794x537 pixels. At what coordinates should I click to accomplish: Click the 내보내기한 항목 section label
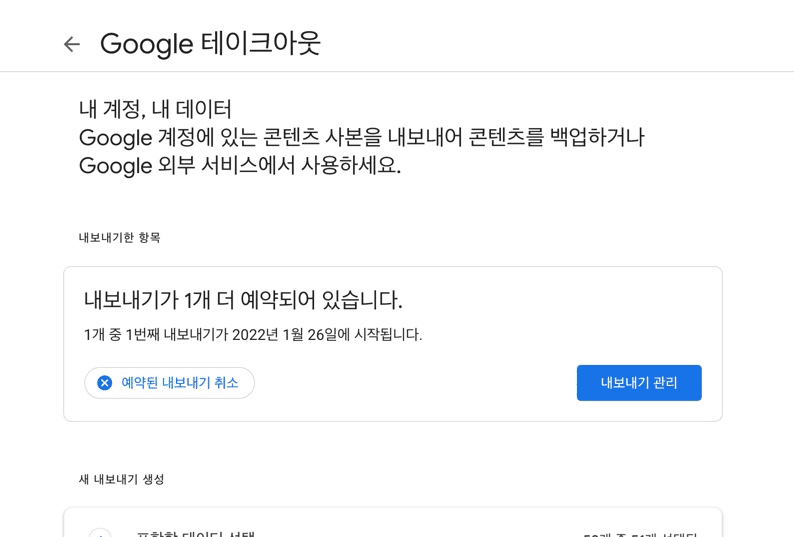(x=120, y=238)
